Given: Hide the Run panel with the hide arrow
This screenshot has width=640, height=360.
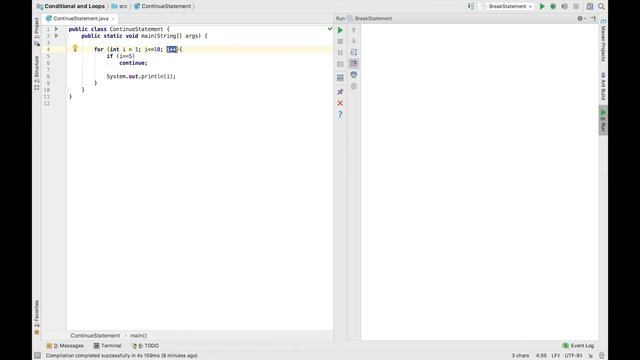Looking at the screenshot, I should point(593,18).
